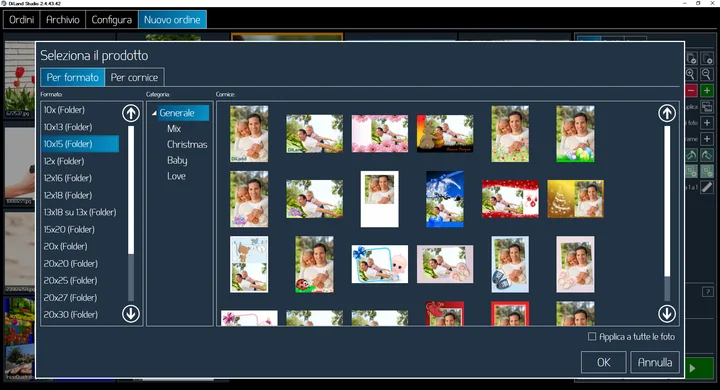The height and width of the screenshot is (390, 720).
Task: Click the green play arrow button in background
Action: [699, 368]
